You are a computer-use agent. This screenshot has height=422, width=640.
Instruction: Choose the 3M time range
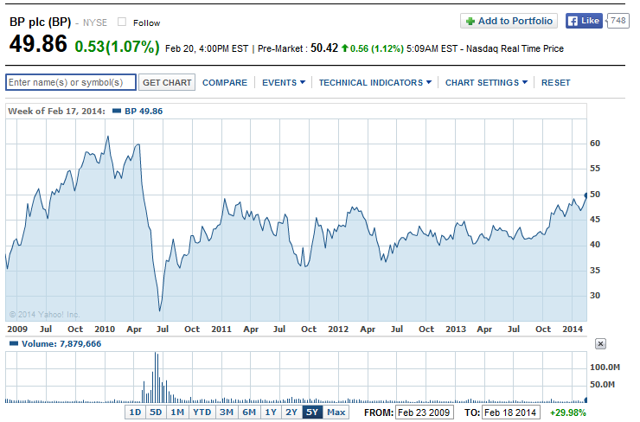point(227,412)
